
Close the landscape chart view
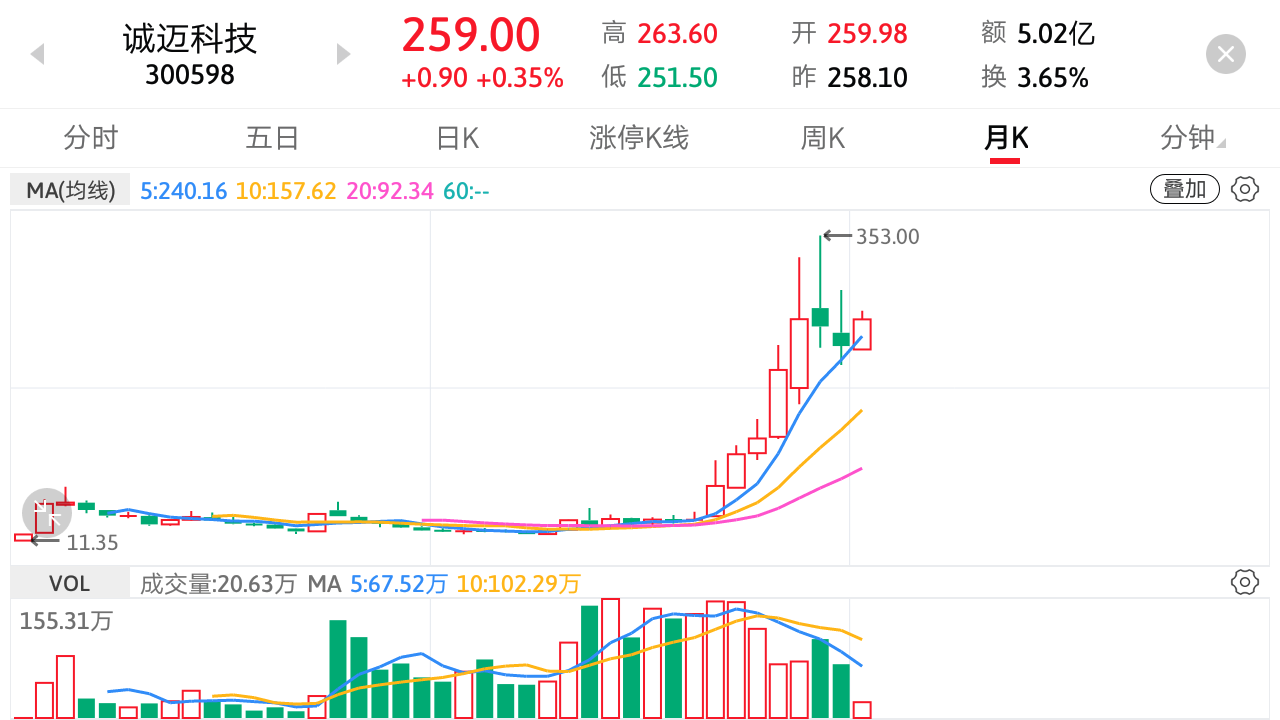tap(1226, 53)
